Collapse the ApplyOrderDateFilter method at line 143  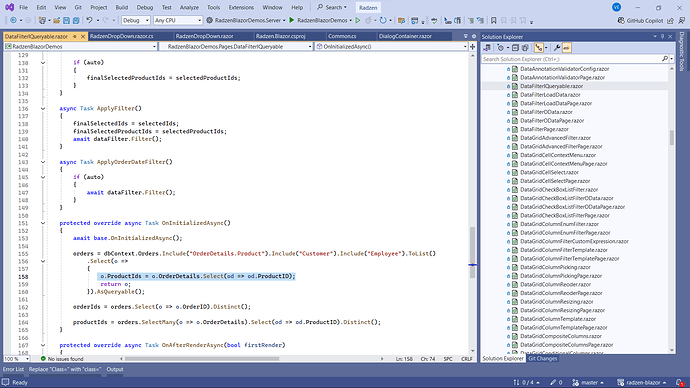tap(43, 162)
